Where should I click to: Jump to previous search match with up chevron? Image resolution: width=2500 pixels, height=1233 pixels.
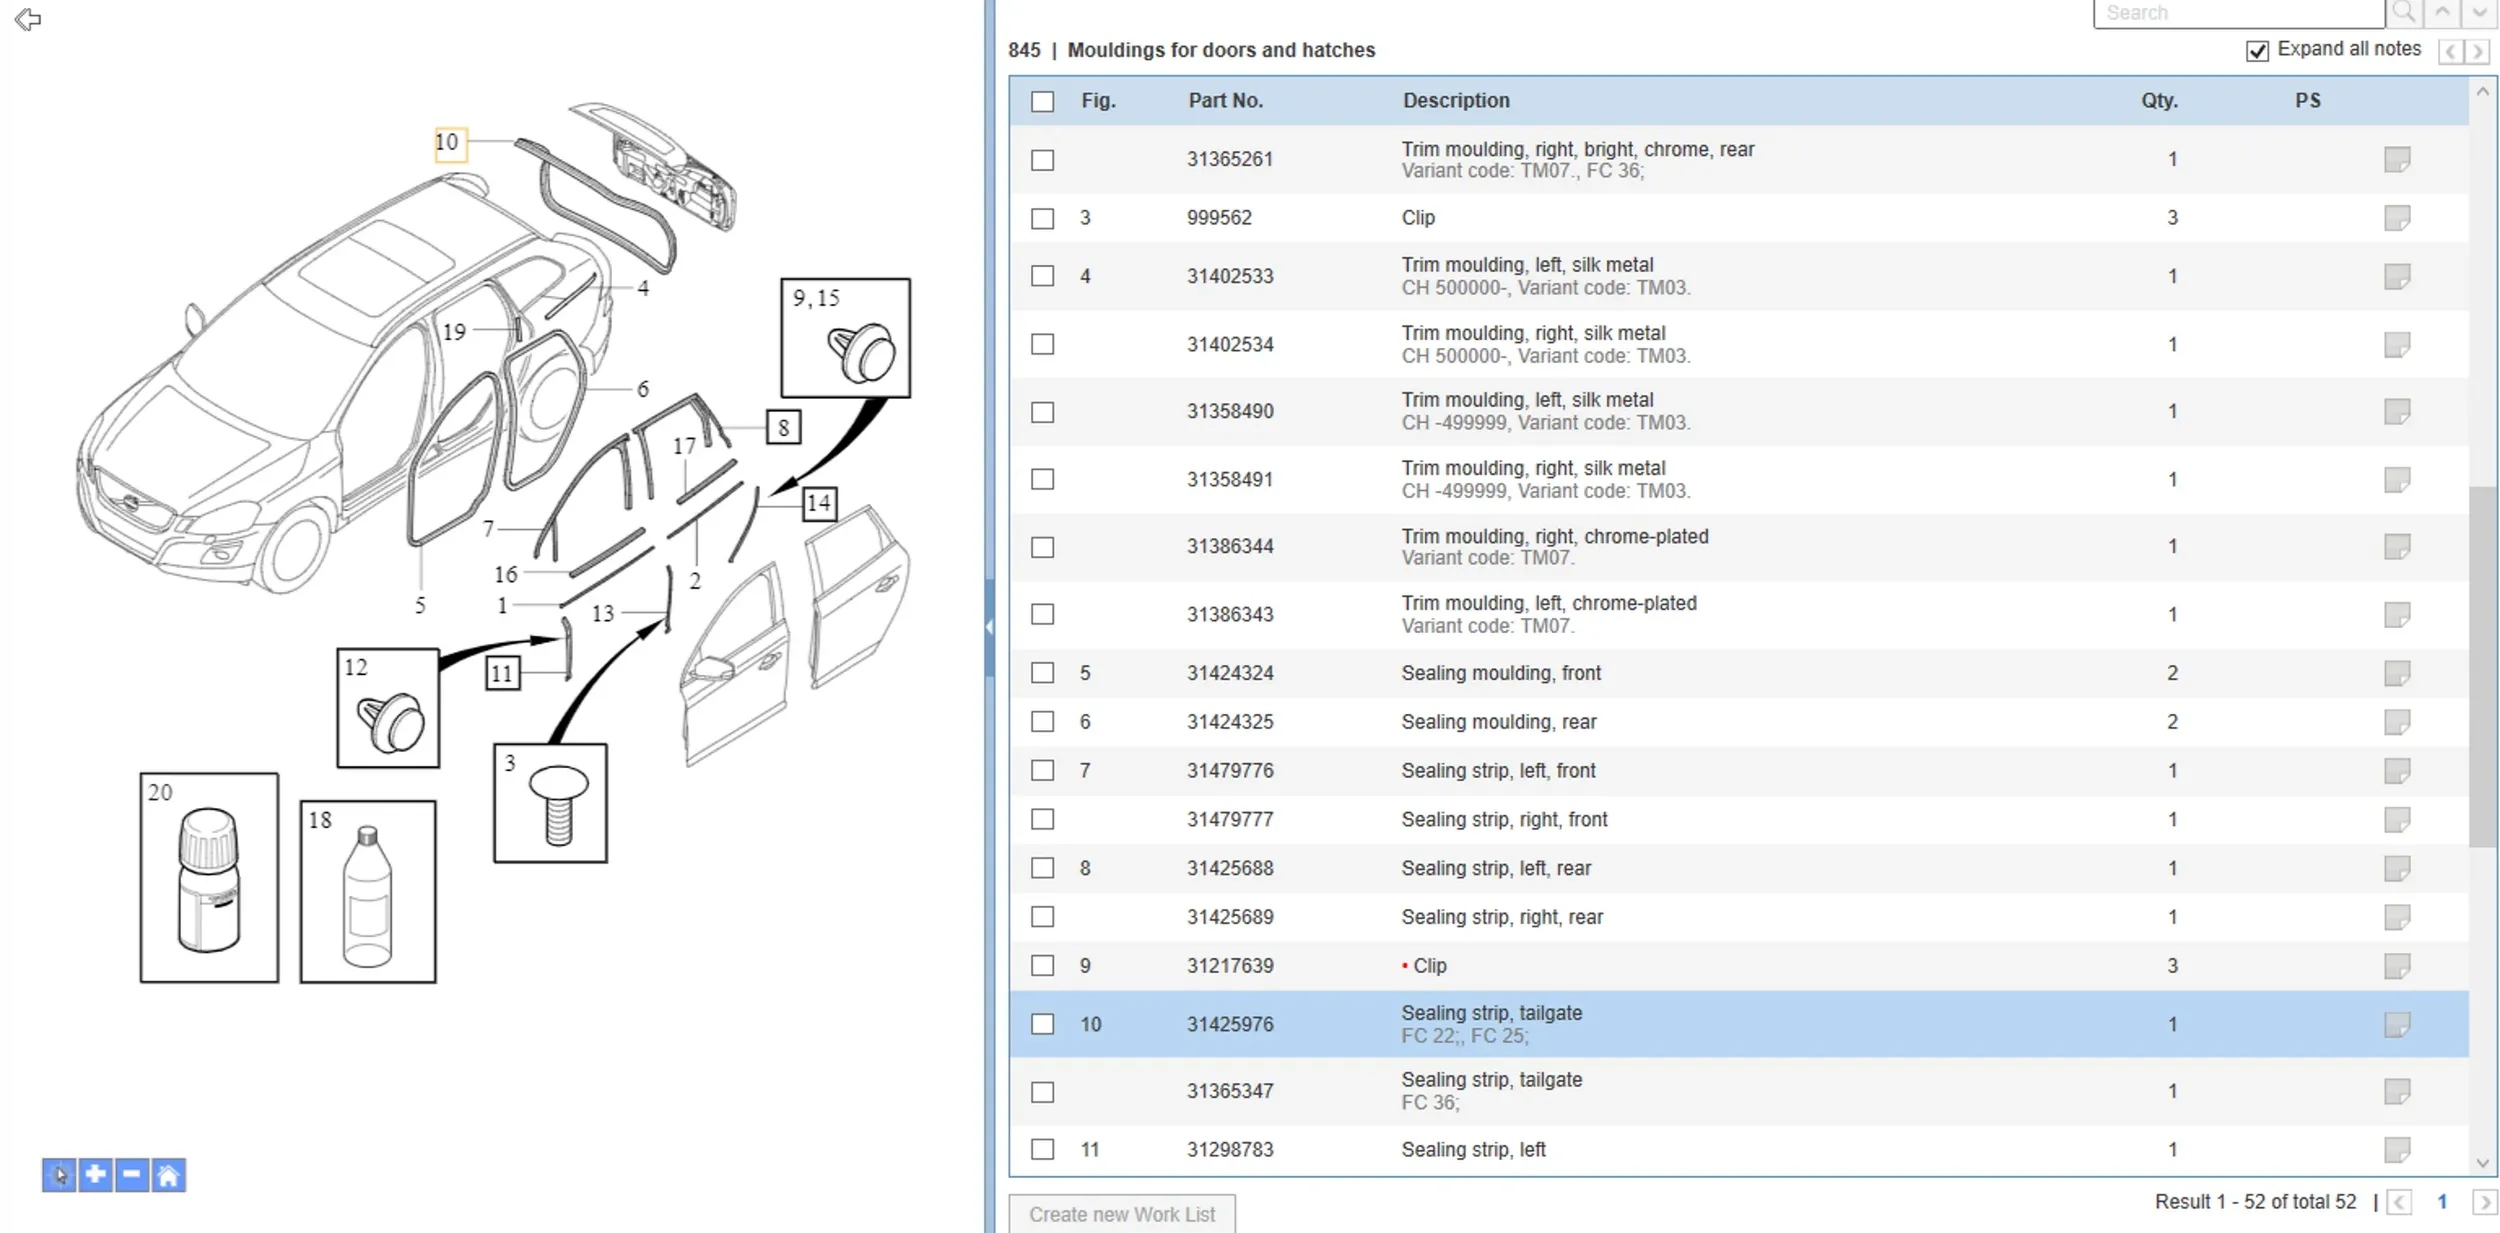click(2442, 13)
